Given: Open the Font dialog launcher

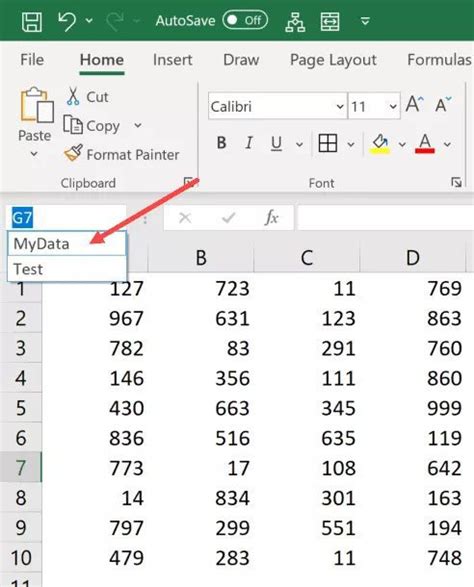Looking at the screenshot, I should 456,183.
